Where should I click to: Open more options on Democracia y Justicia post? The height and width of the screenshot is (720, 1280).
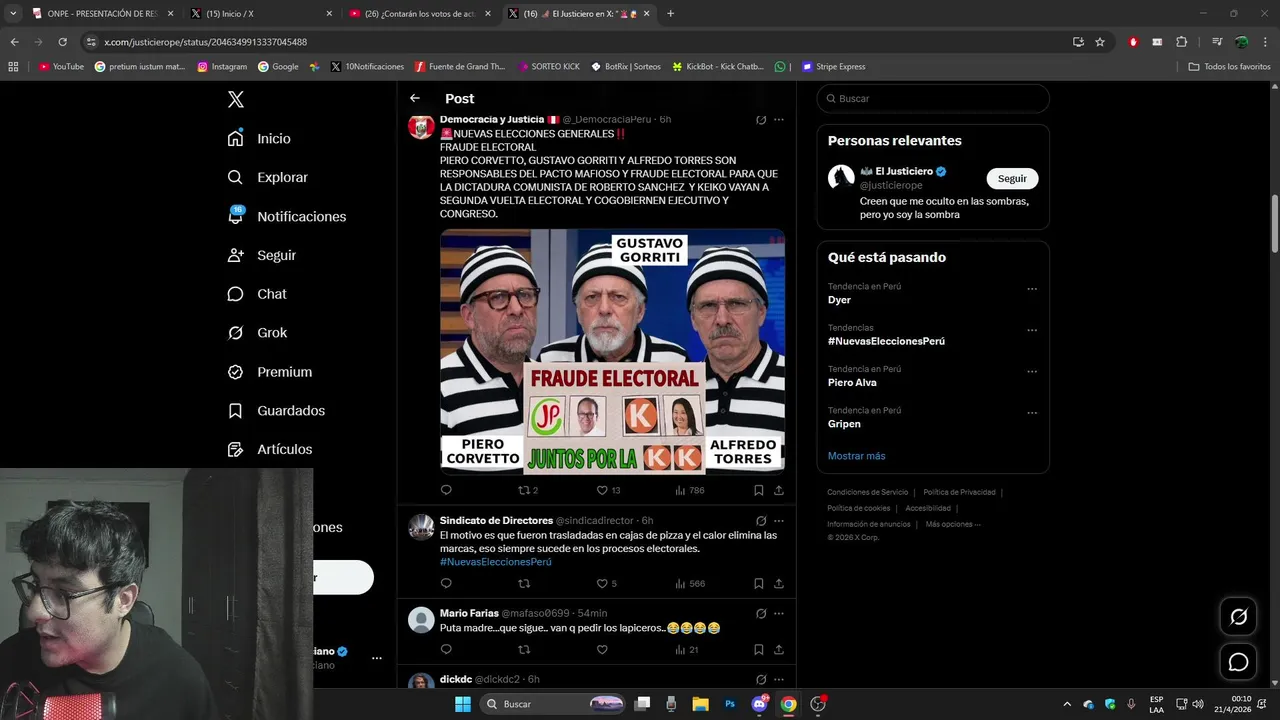coord(779,120)
